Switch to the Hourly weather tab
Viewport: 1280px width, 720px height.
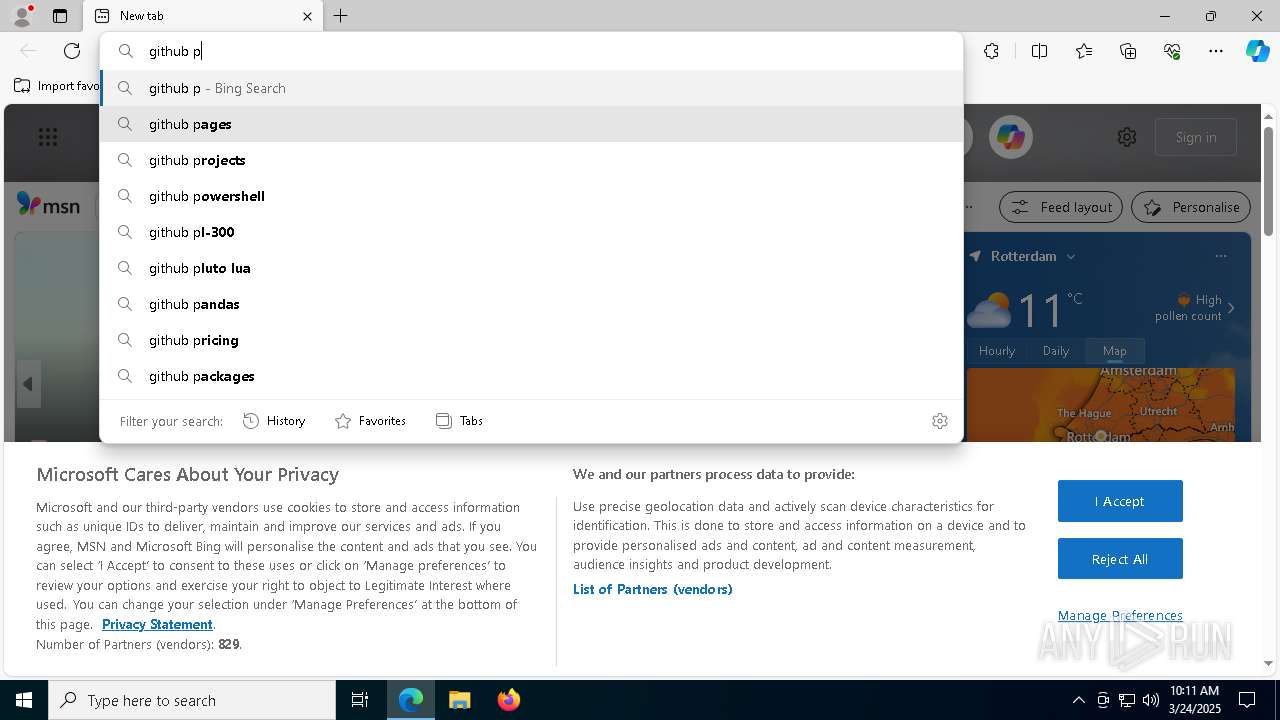997,351
